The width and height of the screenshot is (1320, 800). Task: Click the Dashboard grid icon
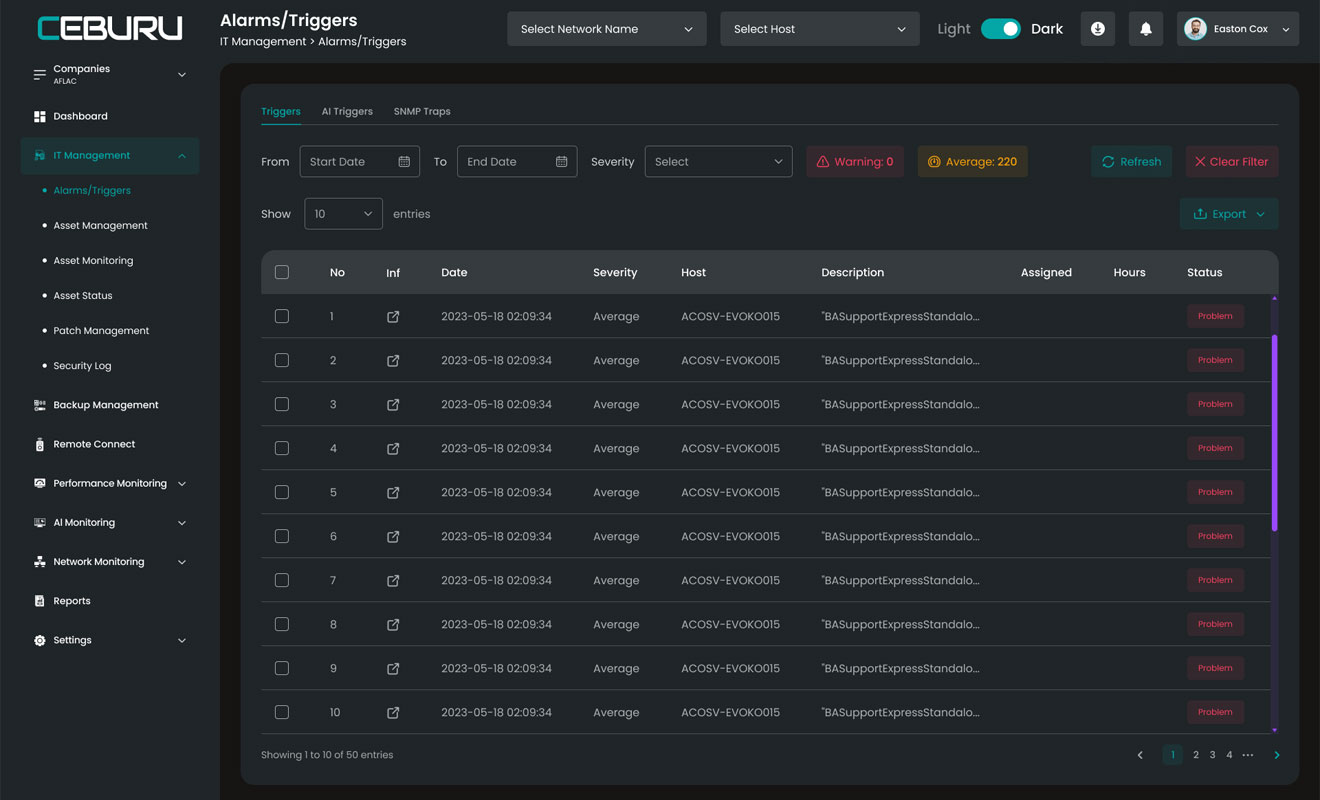40,116
